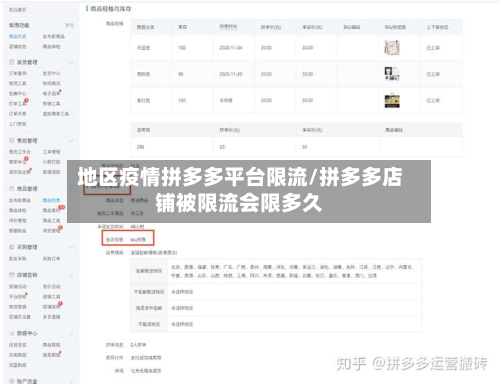Viewport: 500px width, 384px height.
Task: Open 发布新商品 under 常用功能
Action: point(54,36)
